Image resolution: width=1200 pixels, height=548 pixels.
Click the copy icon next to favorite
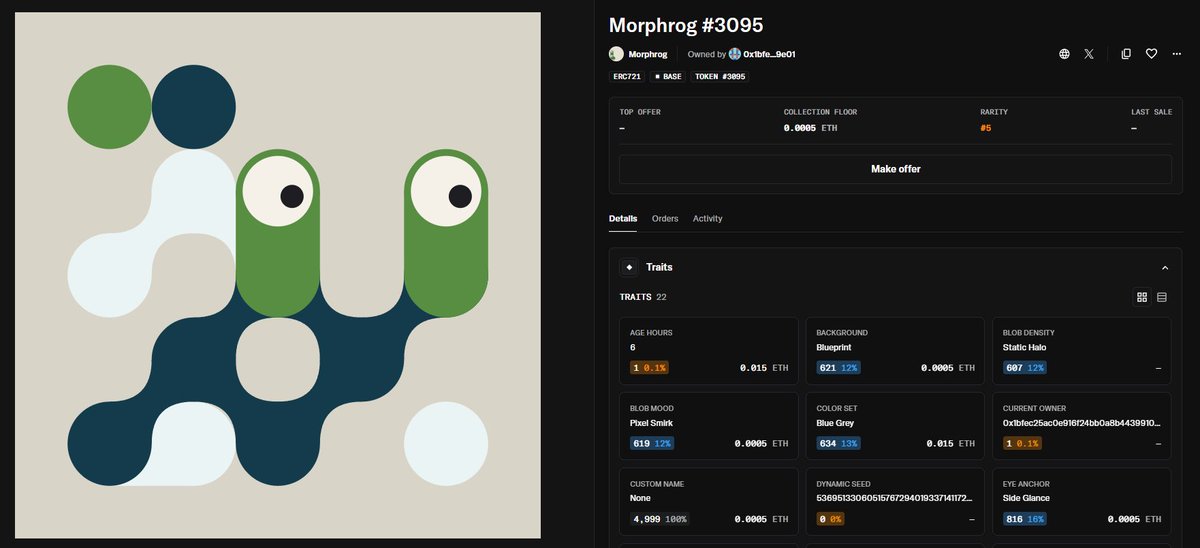(x=1126, y=54)
